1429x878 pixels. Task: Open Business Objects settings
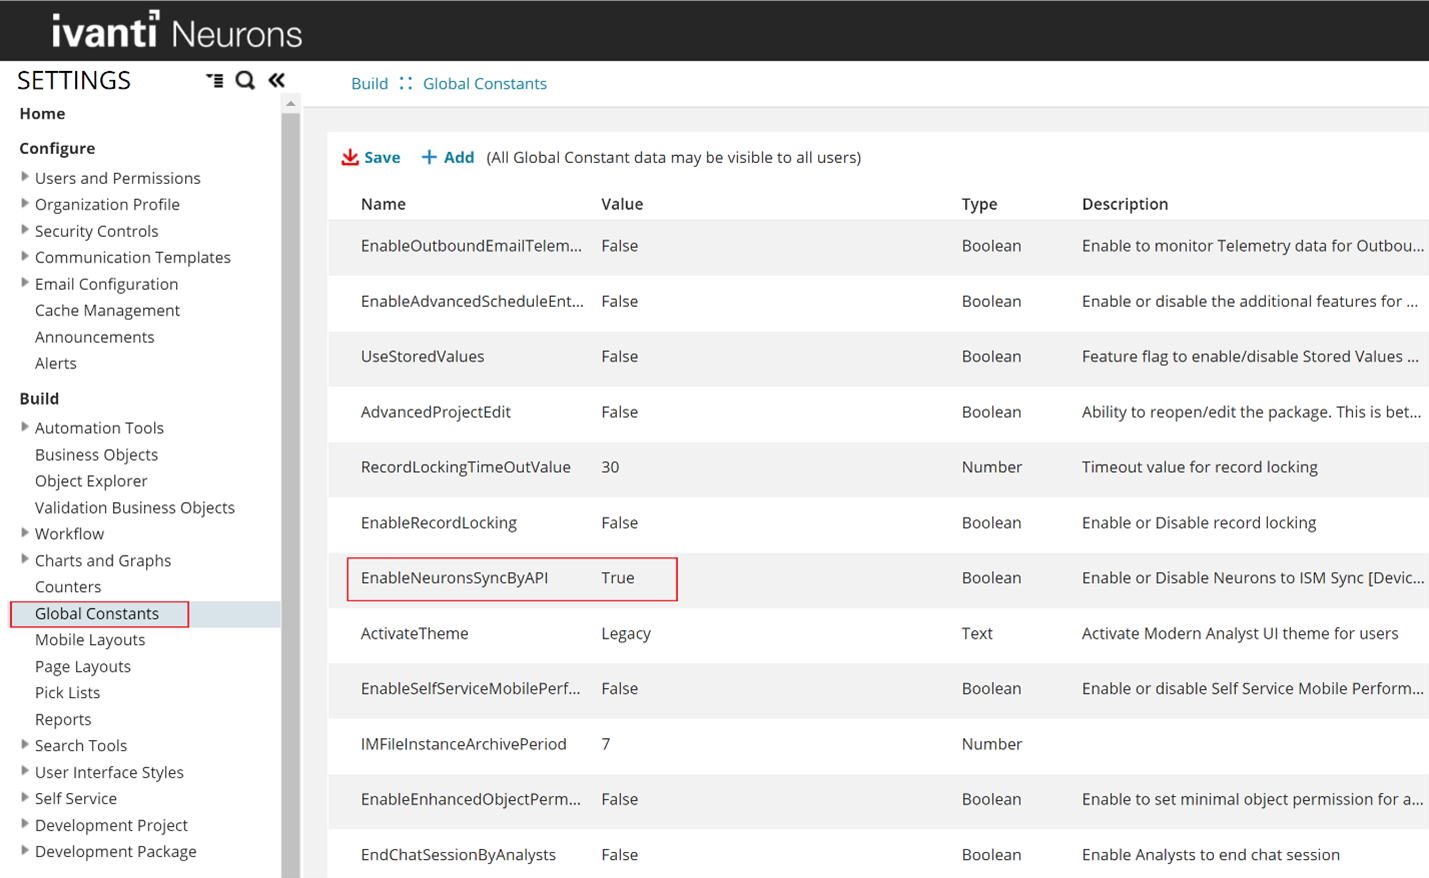point(96,454)
